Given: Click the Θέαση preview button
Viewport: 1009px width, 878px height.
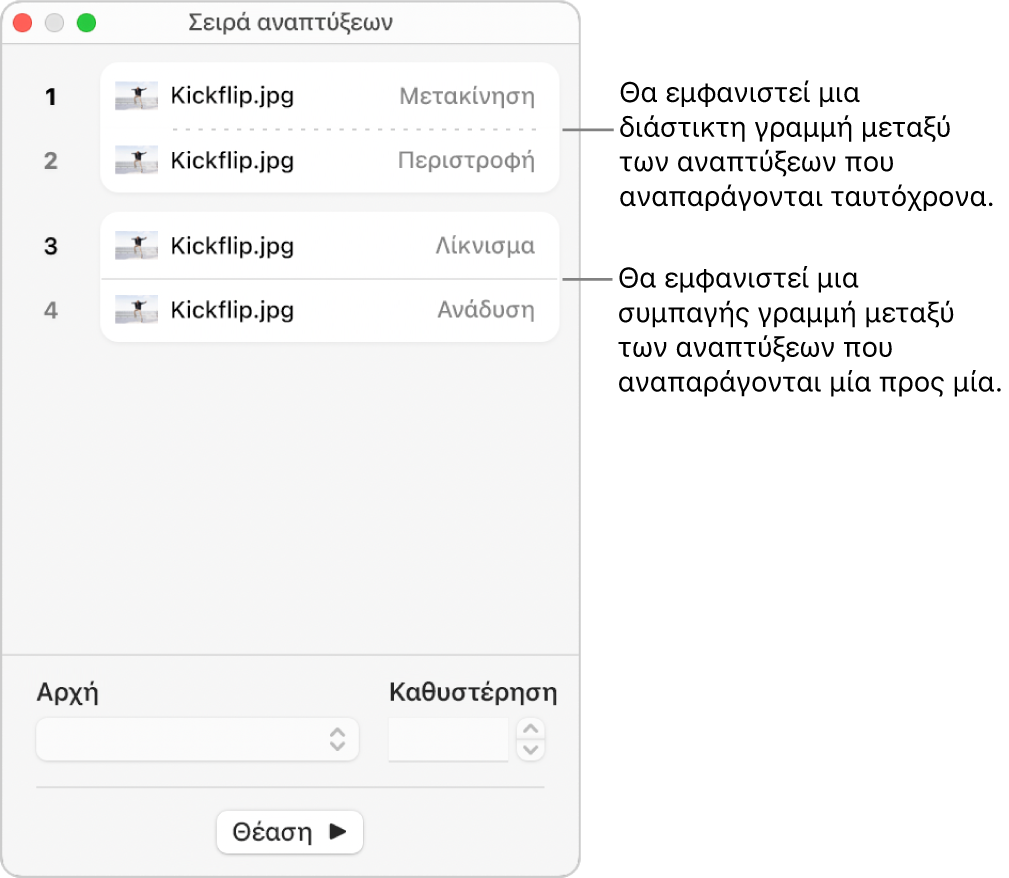Looking at the screenshot, I should click(290, 832).
